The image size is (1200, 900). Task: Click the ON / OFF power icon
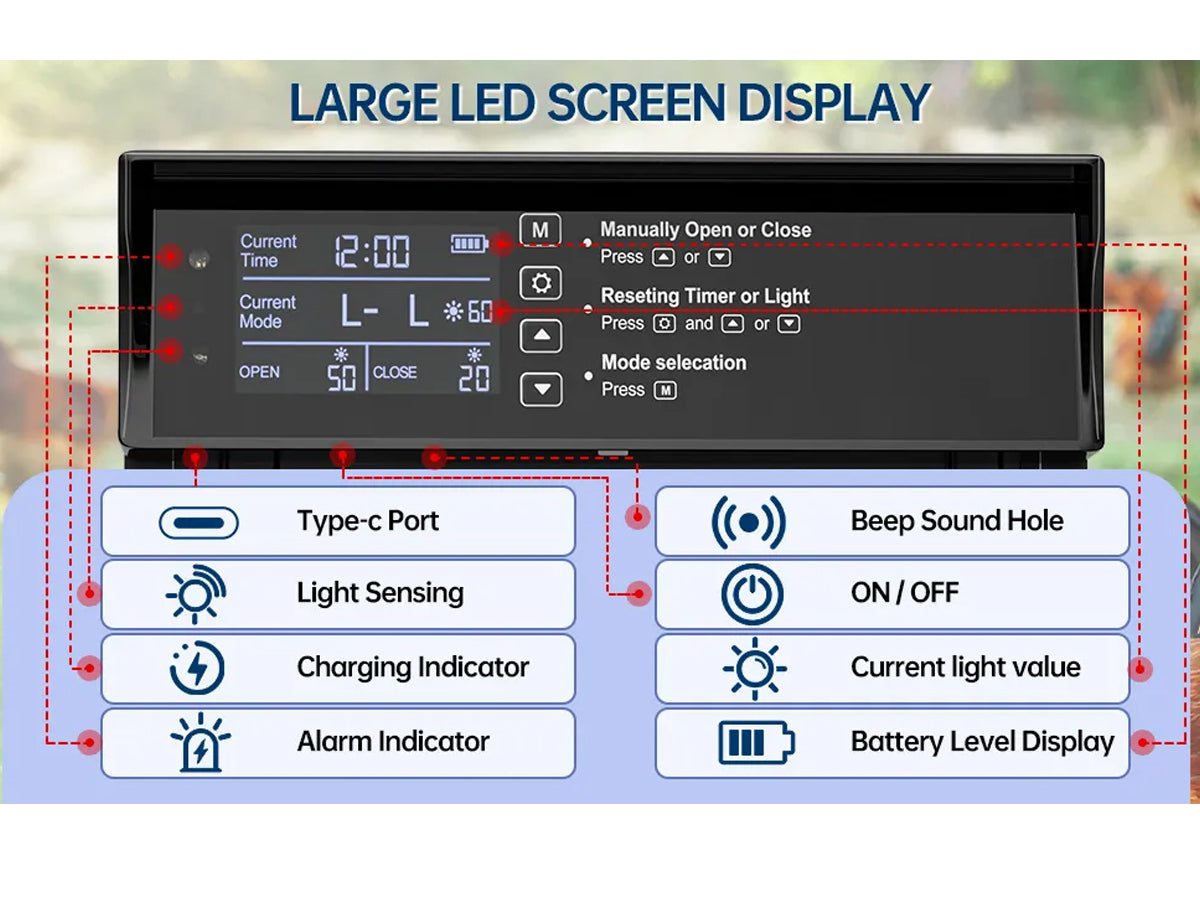pyautogui.click(x=751, y=595)
